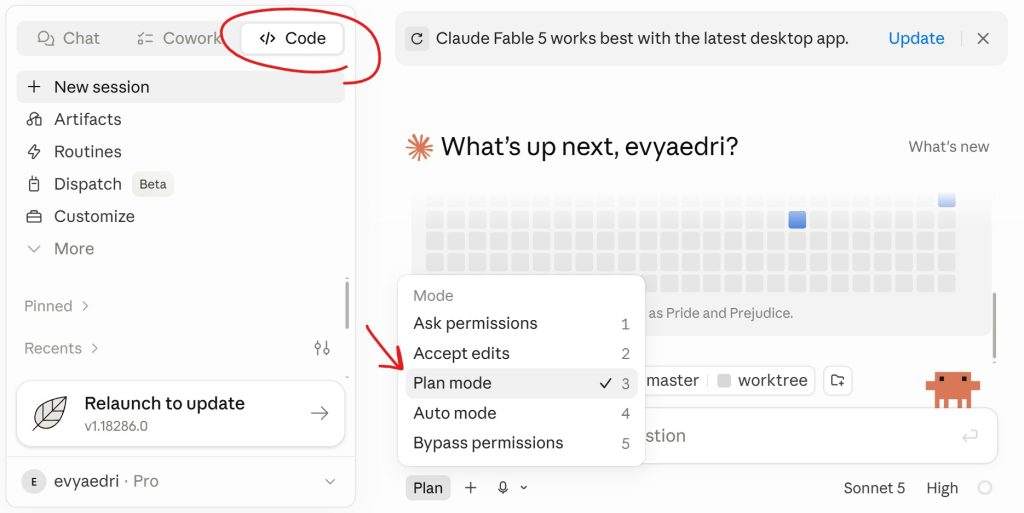Click the refresh icon in update banner

[417, 39]
